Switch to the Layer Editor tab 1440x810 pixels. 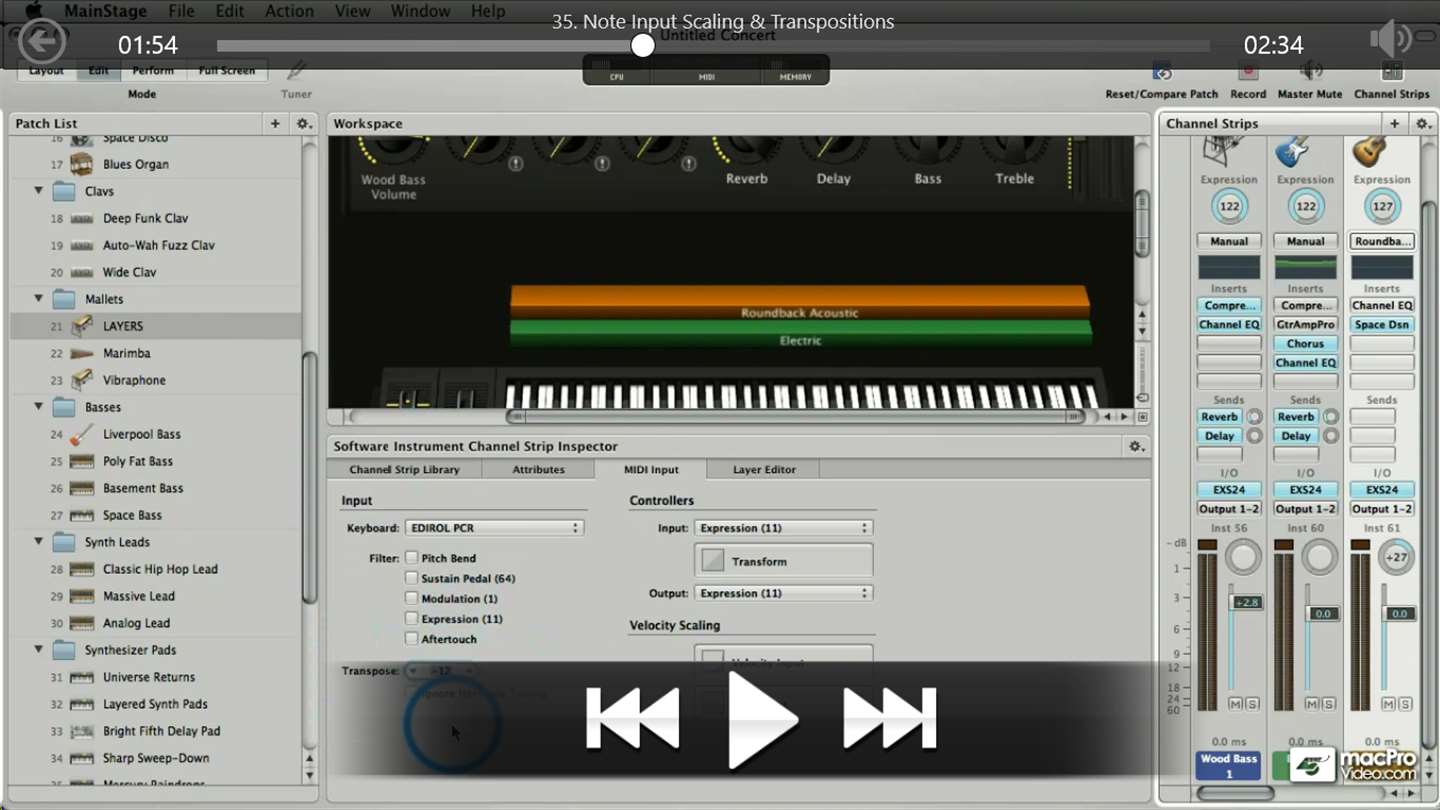pos(764,469)
